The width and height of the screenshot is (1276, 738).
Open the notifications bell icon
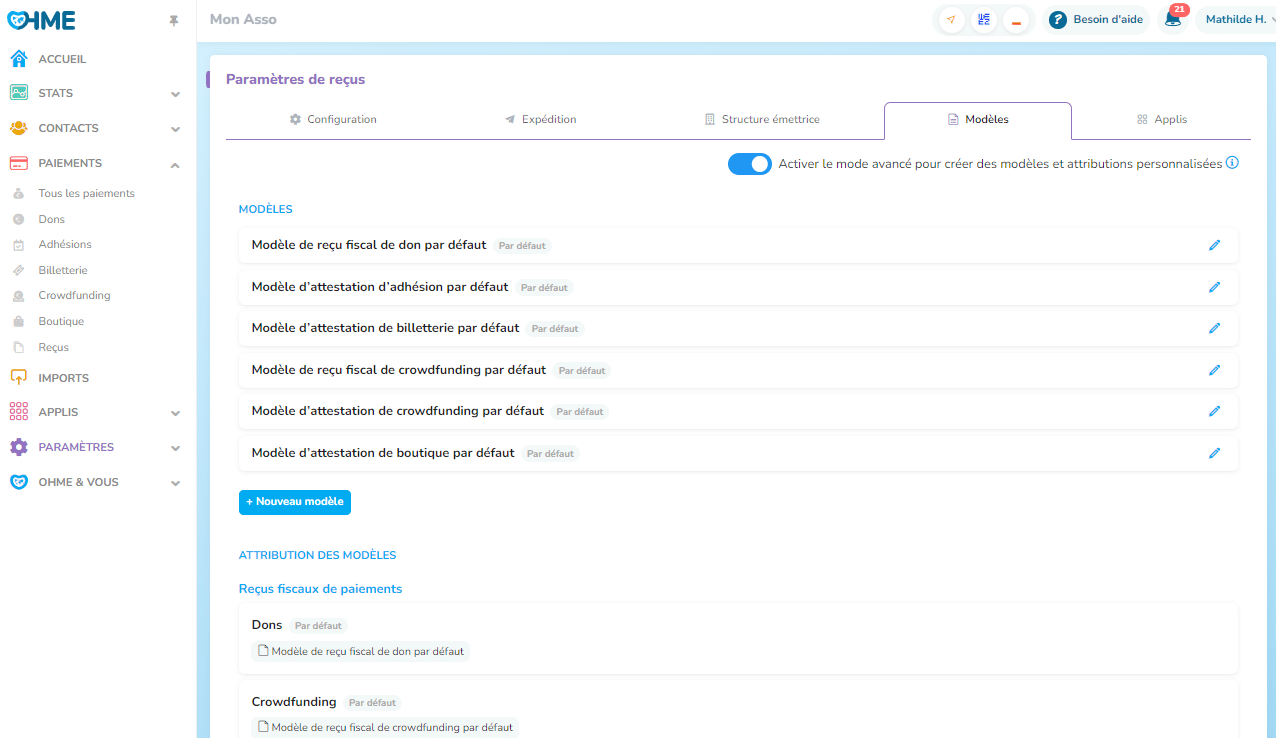click(x=1173, y=20)
